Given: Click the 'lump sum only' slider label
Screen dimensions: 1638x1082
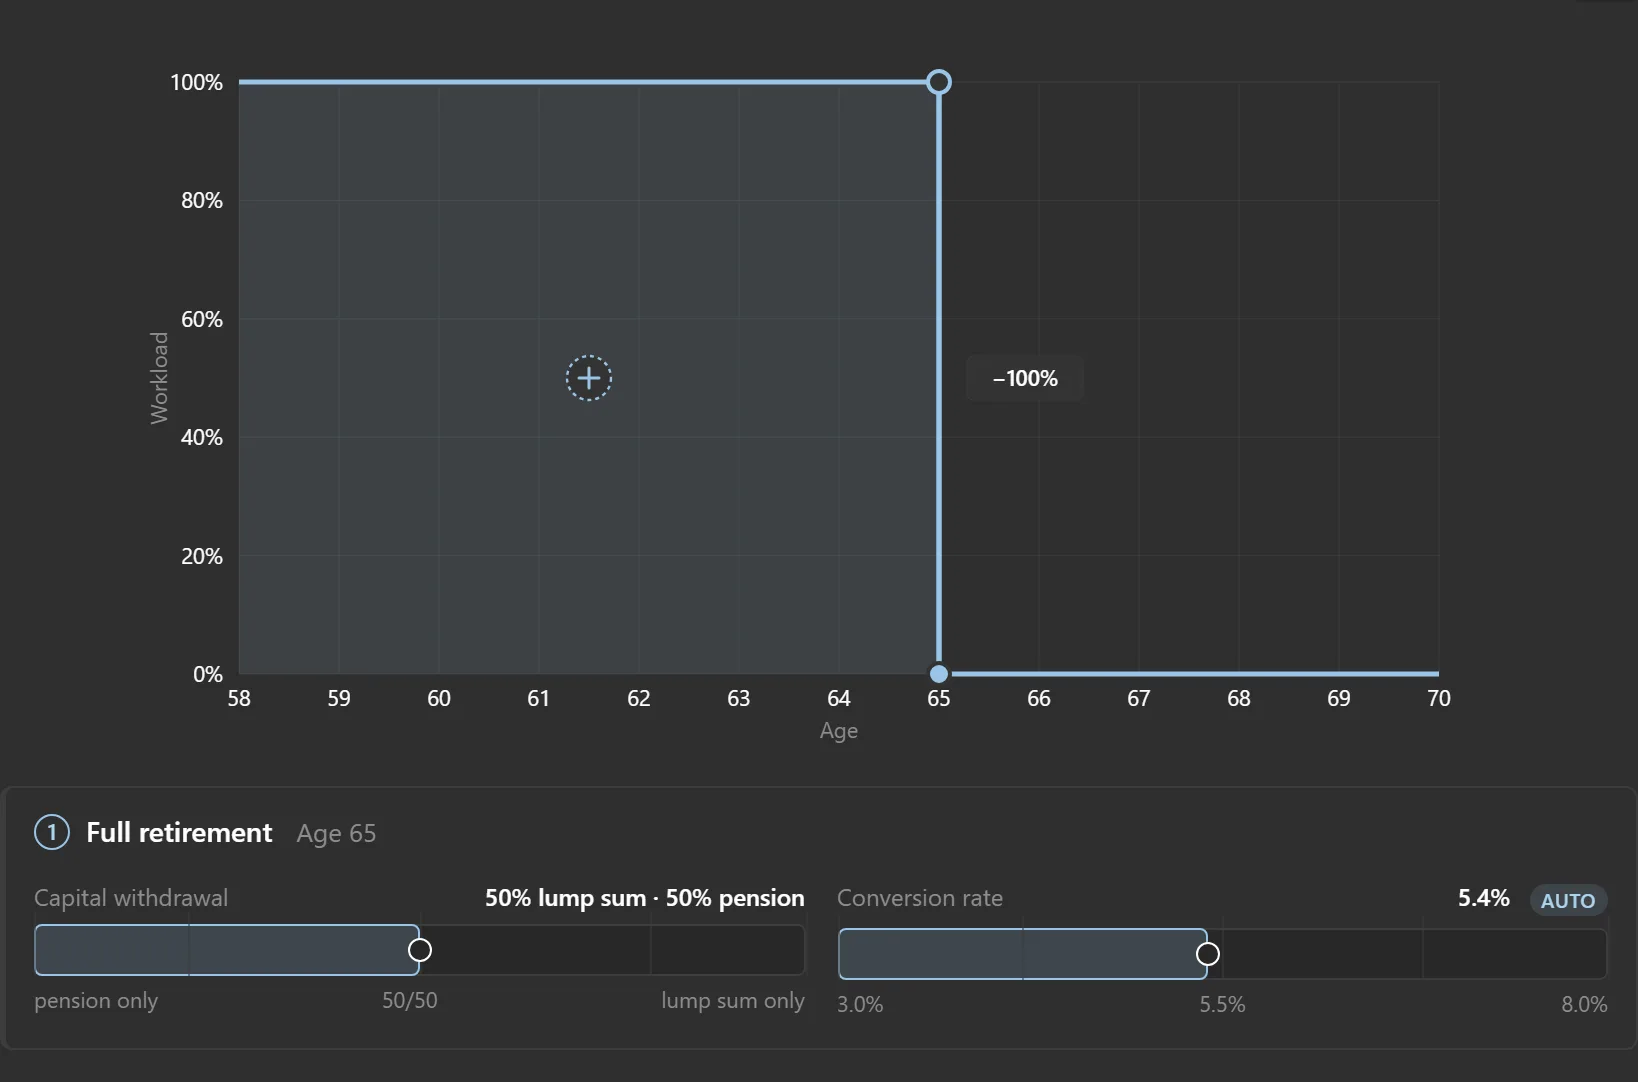Looking at the screenshot, I should 733,1001.
